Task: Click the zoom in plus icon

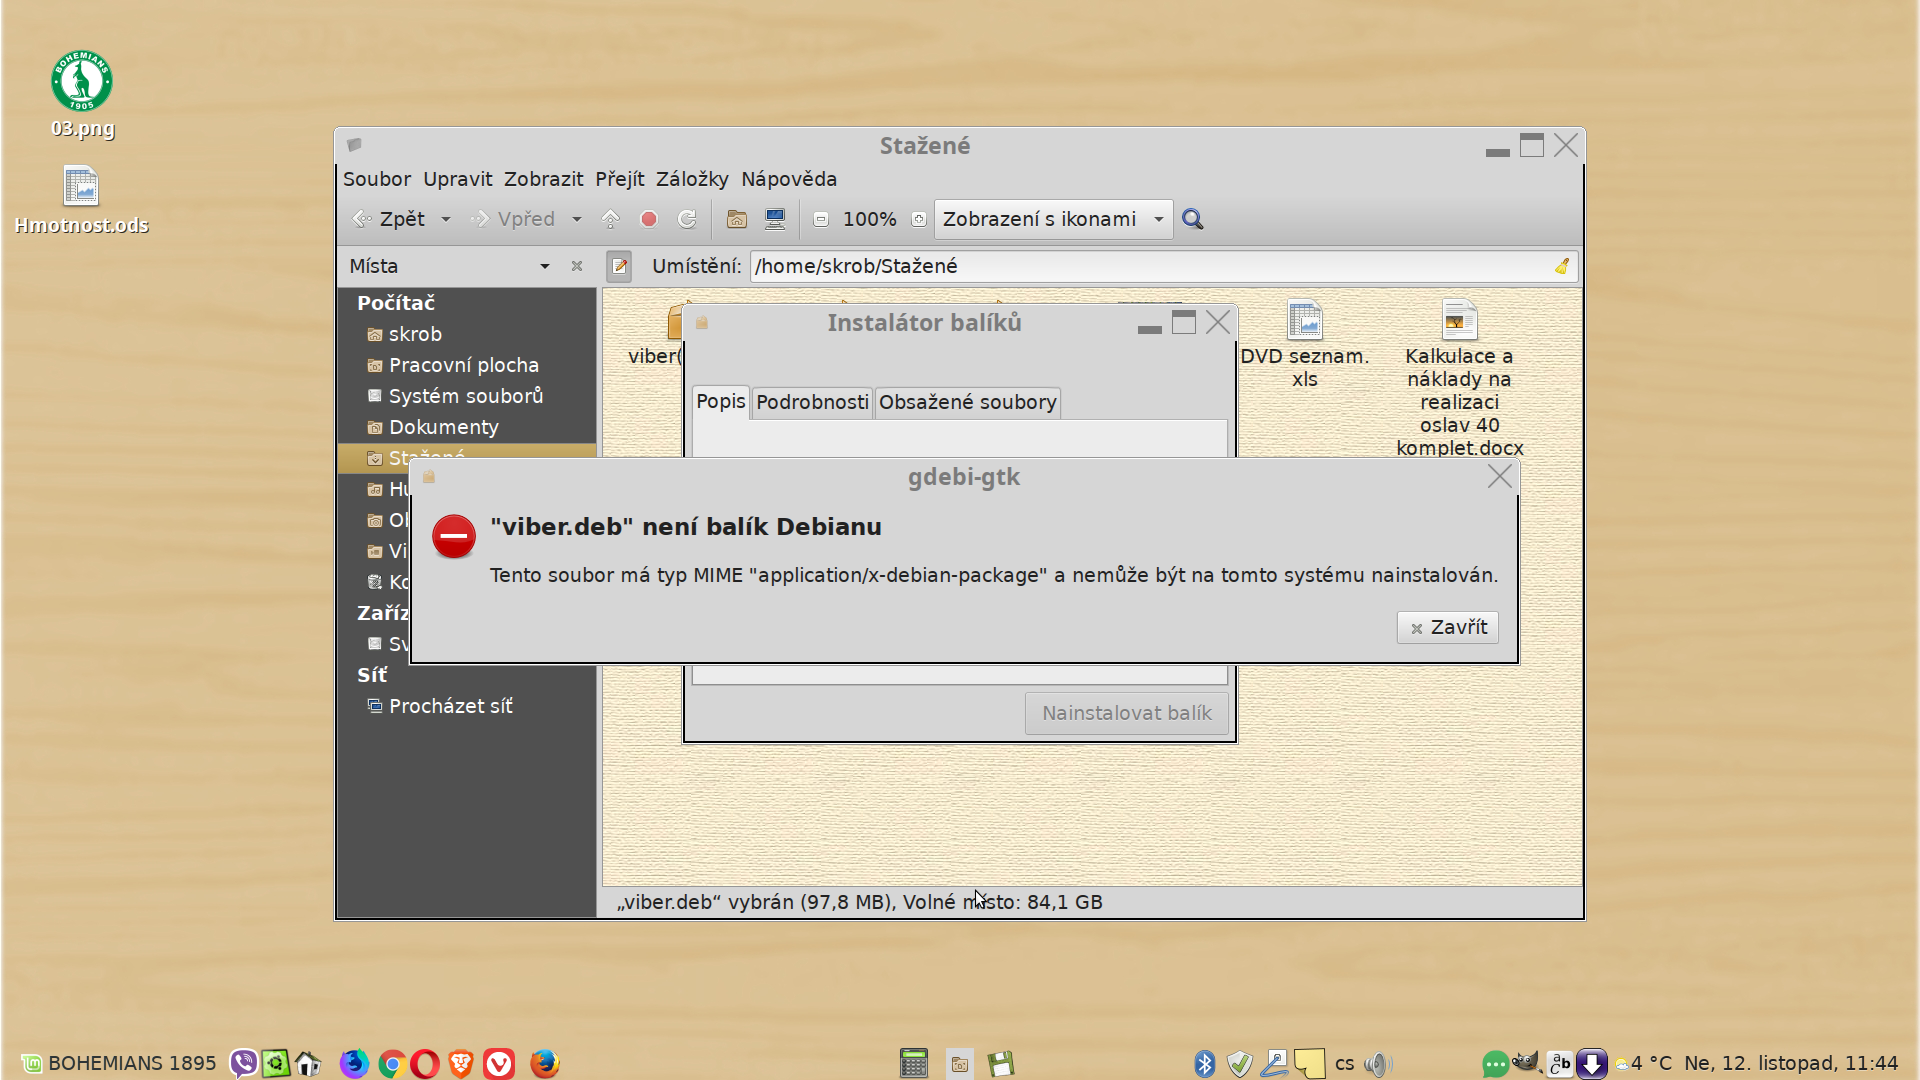Action: 918,219
